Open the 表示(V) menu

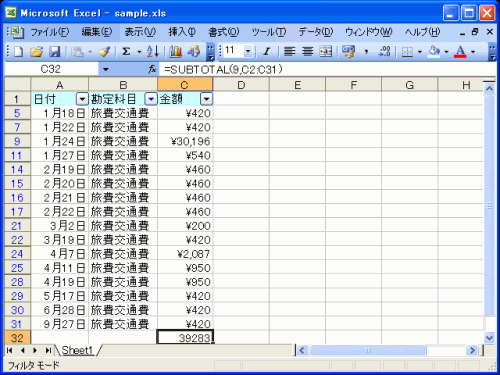click(140, 32)
